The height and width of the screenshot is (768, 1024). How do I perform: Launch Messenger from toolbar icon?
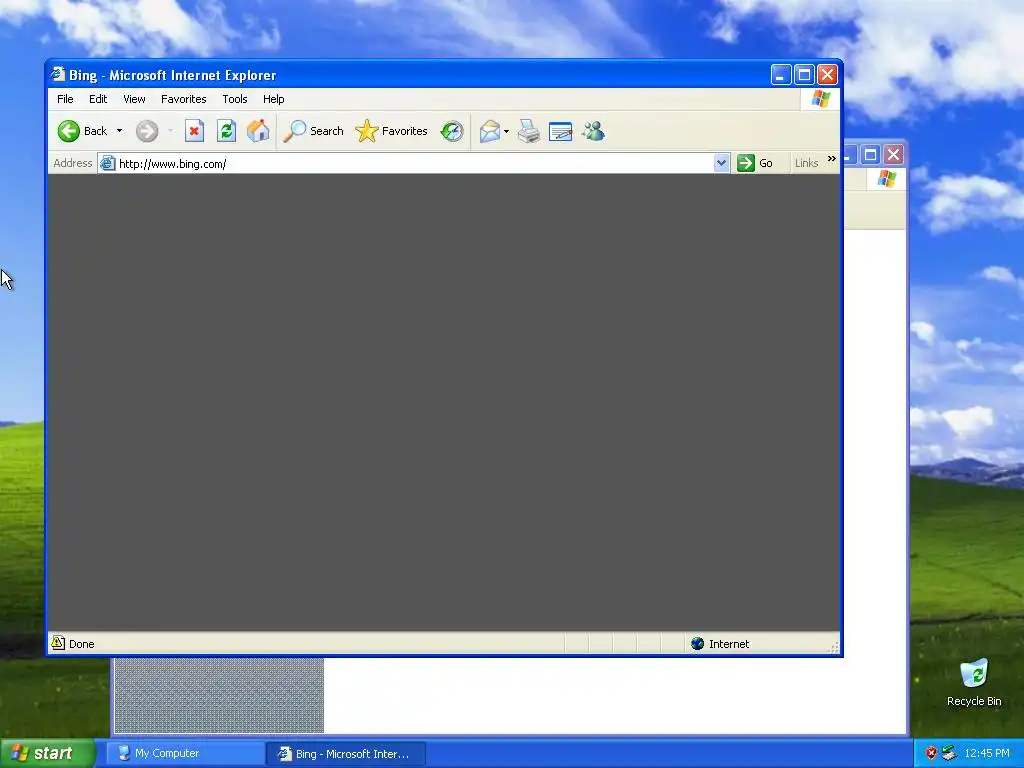[x=594, y=131]
